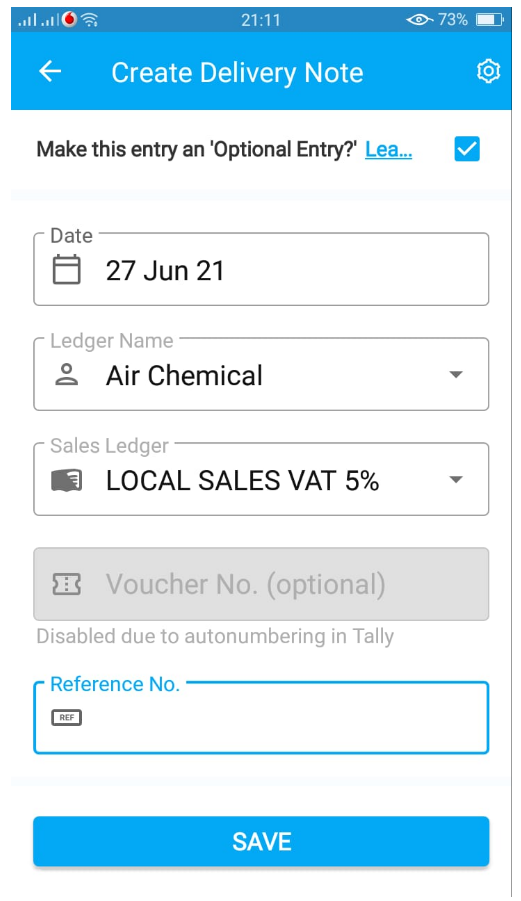Viewport: 521px width, 901px height.
Task: Tap the battery icon in status bar
Action: pyautogui.click(x=489, y=20)
